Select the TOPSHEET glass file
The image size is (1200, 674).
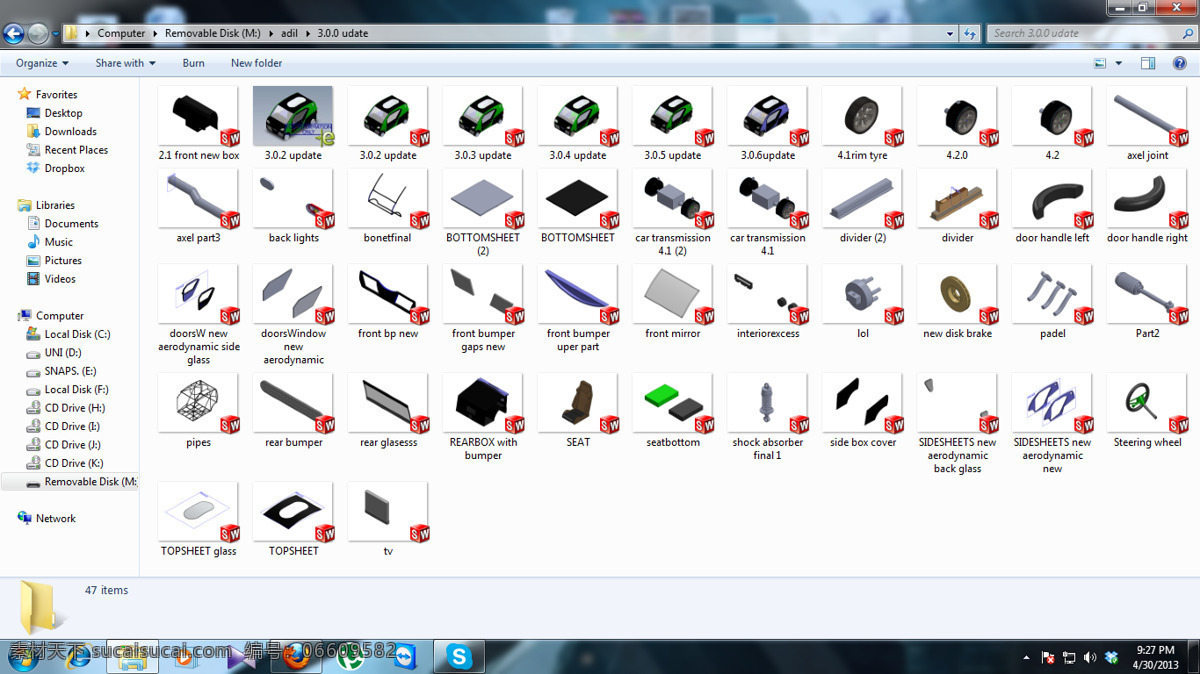(x=198, y=520)
